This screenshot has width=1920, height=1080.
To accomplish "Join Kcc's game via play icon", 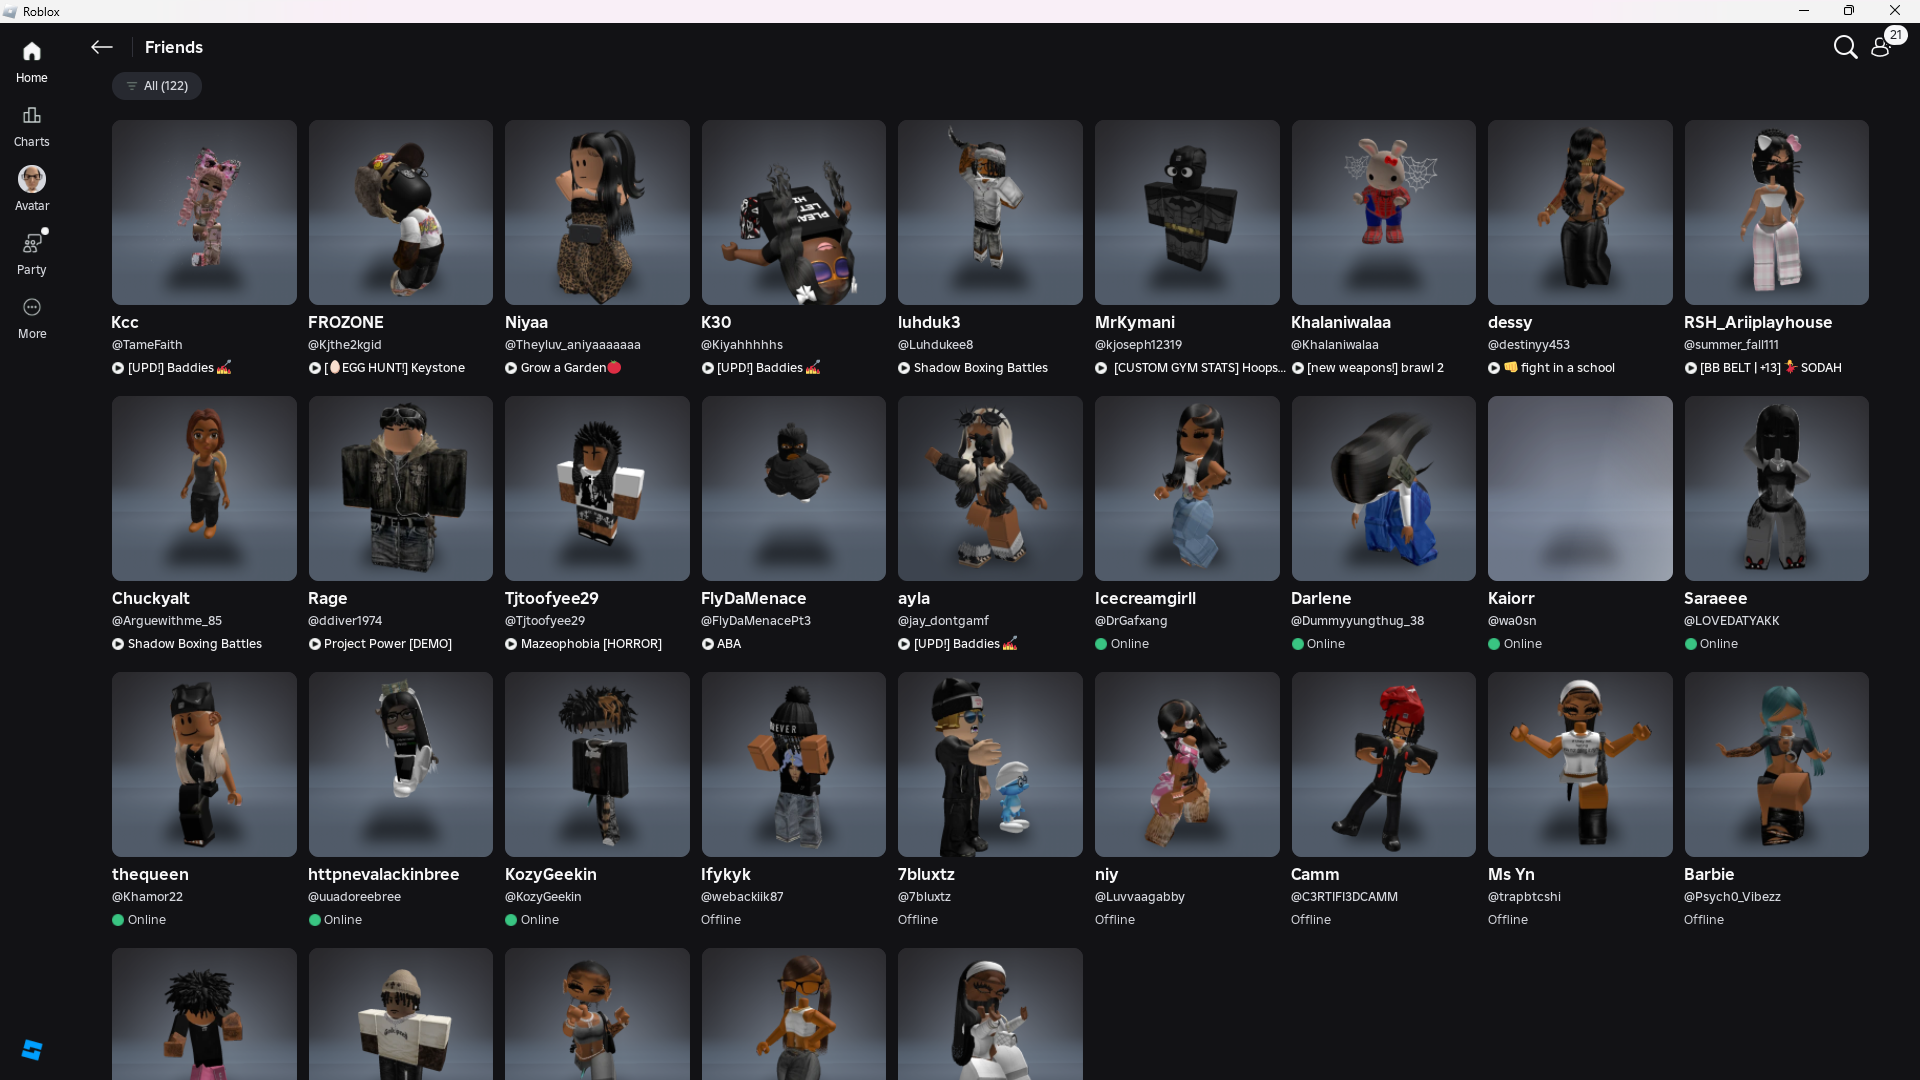I will click(118, 368).
